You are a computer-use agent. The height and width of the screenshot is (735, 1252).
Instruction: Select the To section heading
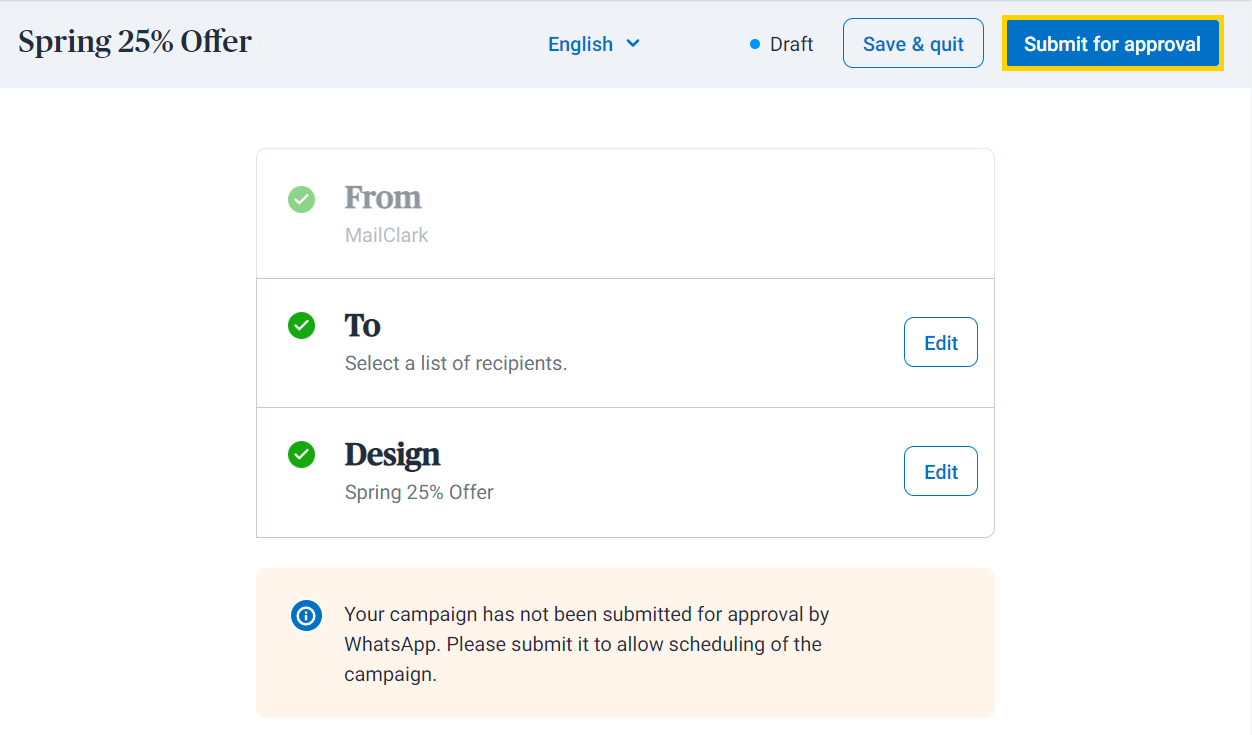[362, 325]
